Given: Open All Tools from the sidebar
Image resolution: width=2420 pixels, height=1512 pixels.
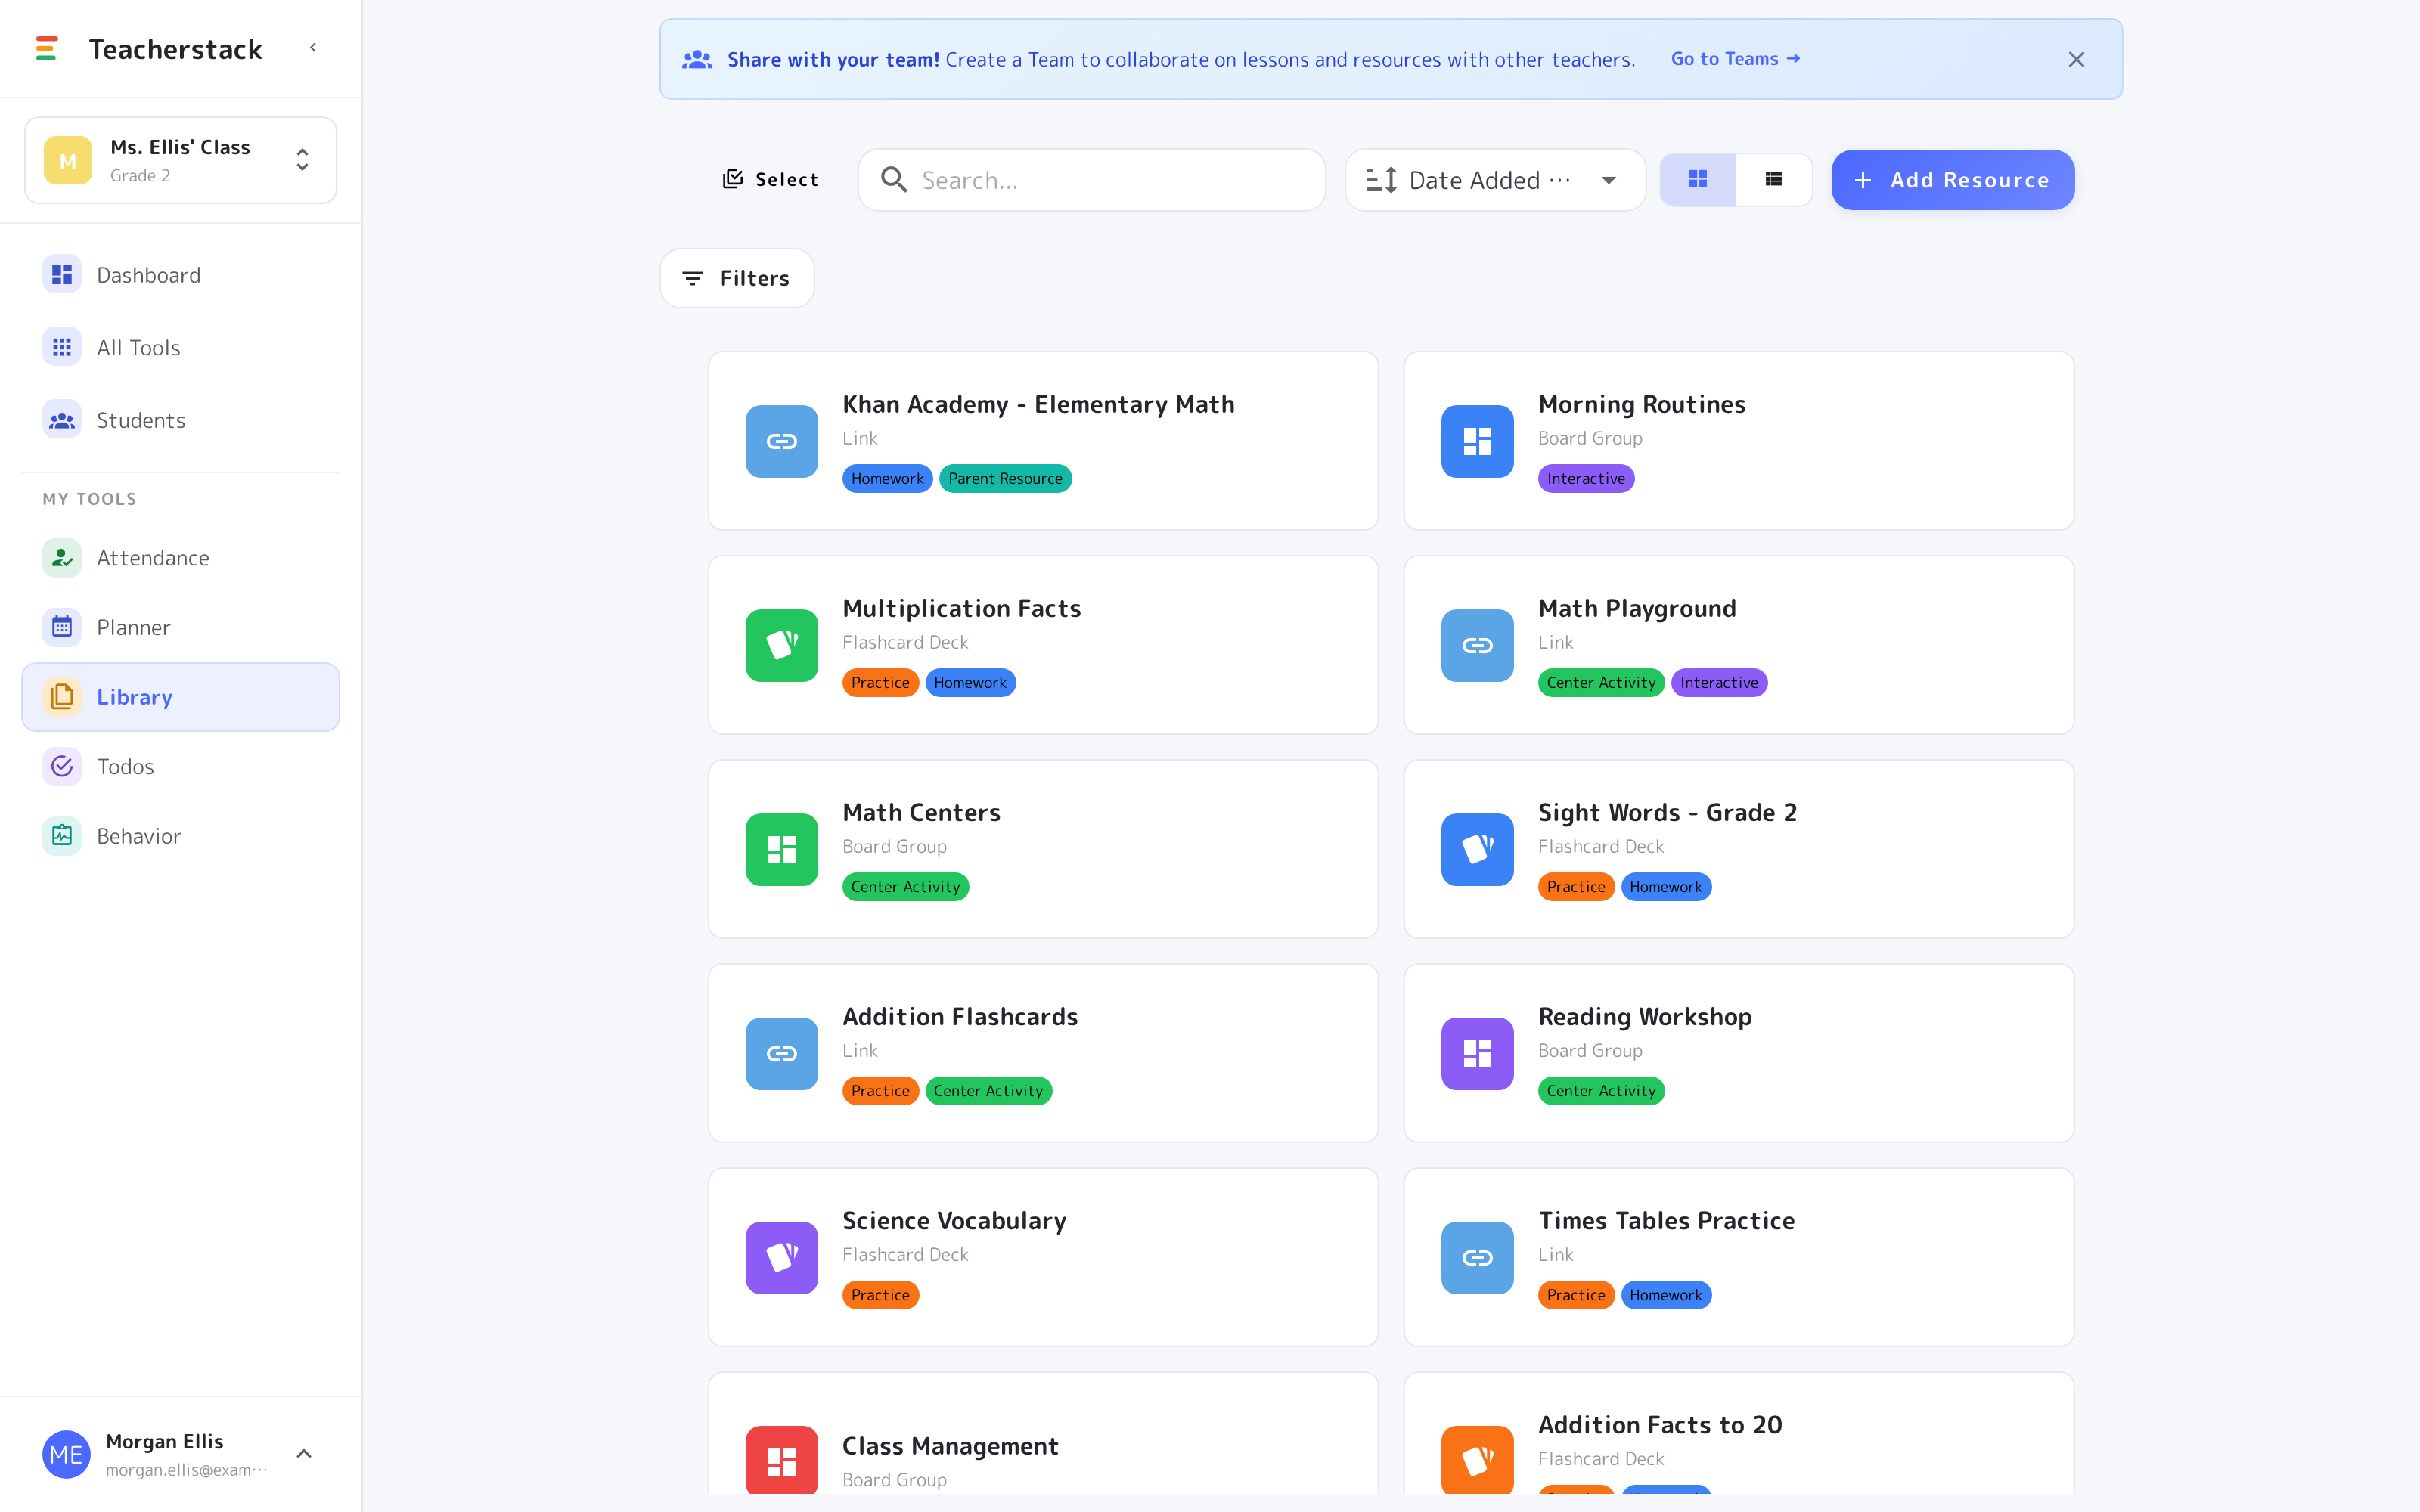Looking at the screenshot, I should 180,347.
